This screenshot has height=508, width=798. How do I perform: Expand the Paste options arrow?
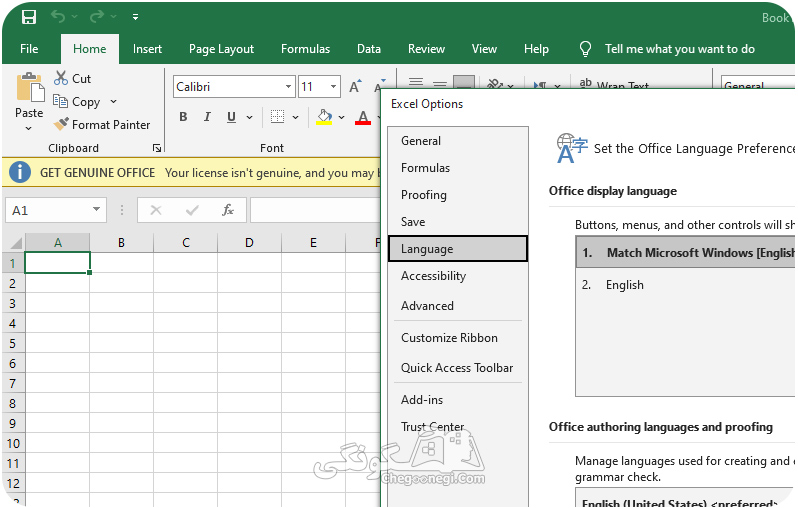(28, 128)
